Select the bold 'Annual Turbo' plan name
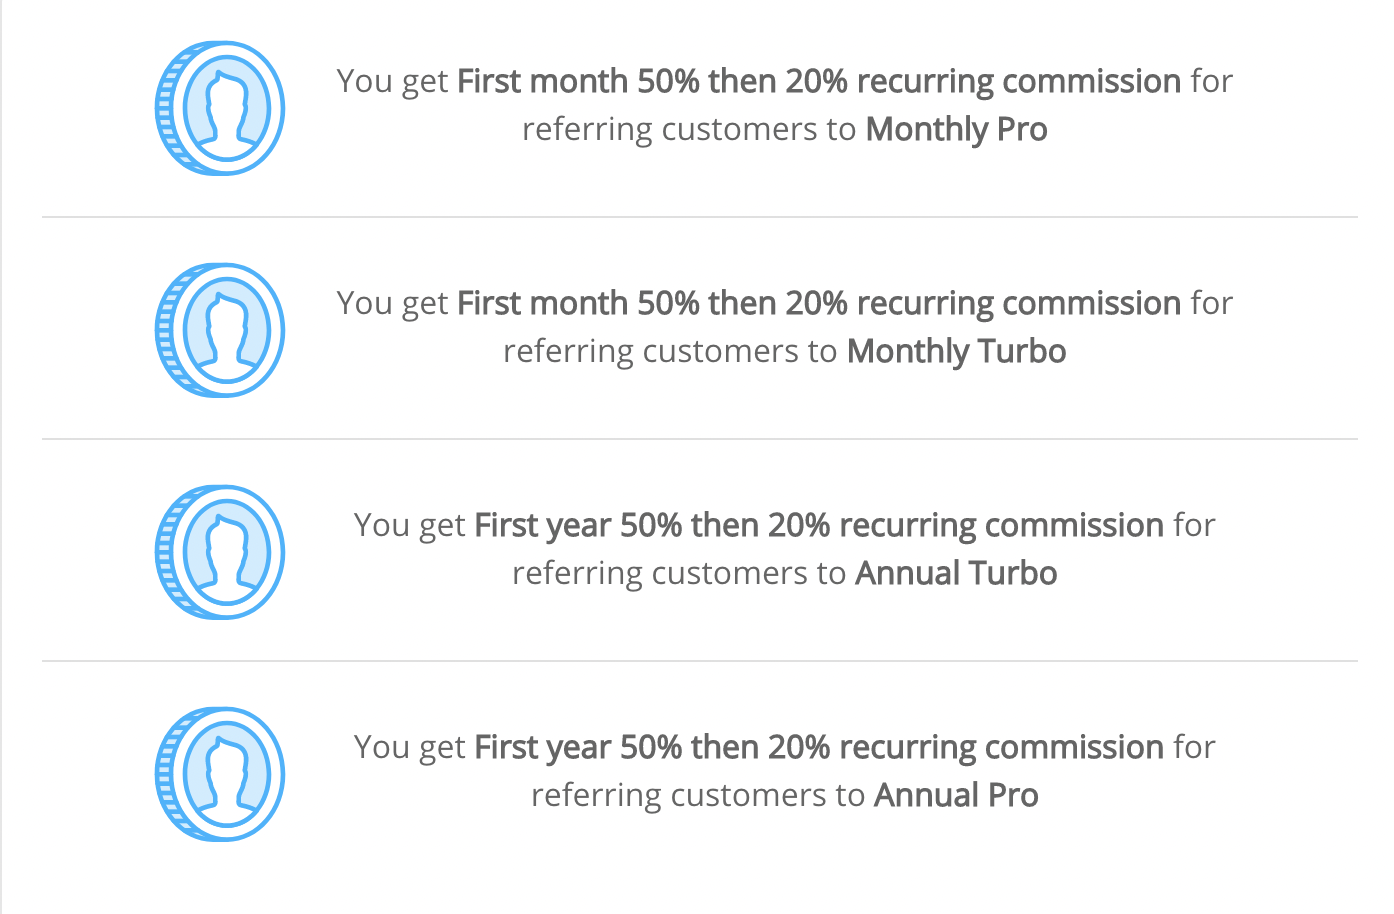Viewport: 1394px width, 914px height. click(x=957, y=573)
